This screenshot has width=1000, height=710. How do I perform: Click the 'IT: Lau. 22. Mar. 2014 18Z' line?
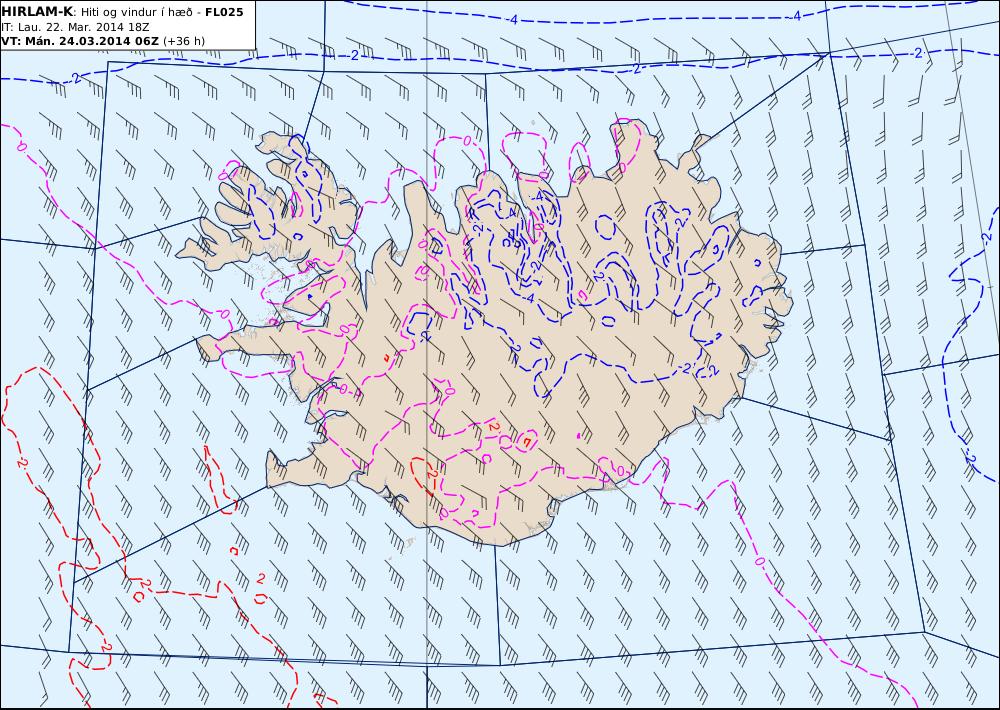tap(75, 27)
